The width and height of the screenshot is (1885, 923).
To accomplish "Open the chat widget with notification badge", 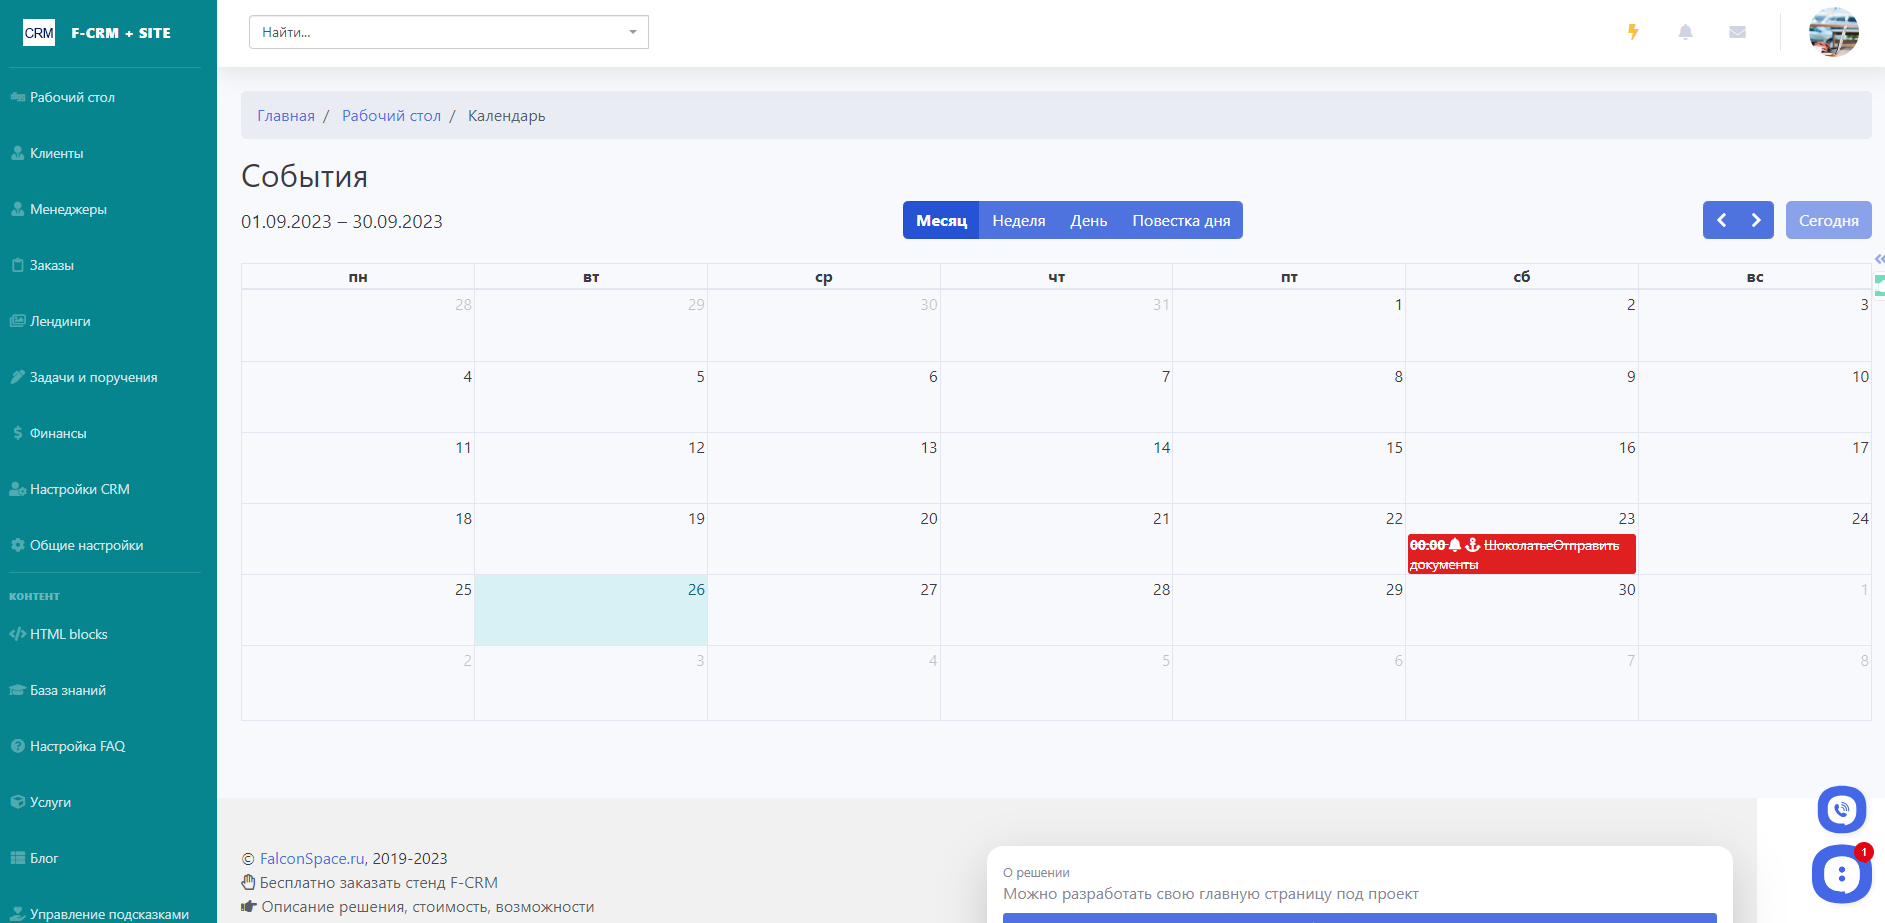I will pyautogui.click(x=1840, y=874).
